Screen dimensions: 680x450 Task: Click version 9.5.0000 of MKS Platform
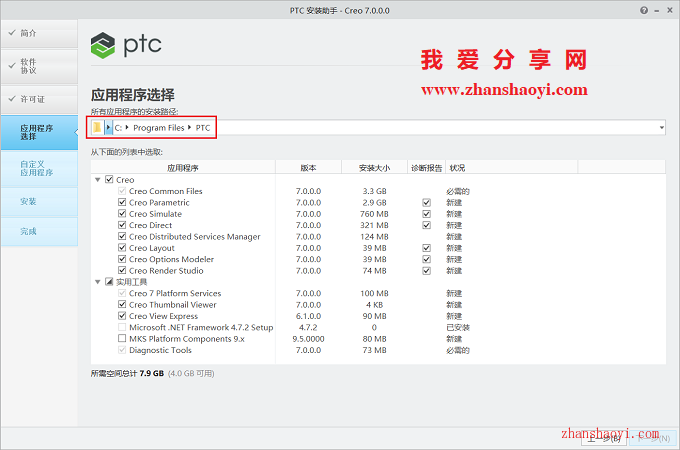(x=308, y=339)
